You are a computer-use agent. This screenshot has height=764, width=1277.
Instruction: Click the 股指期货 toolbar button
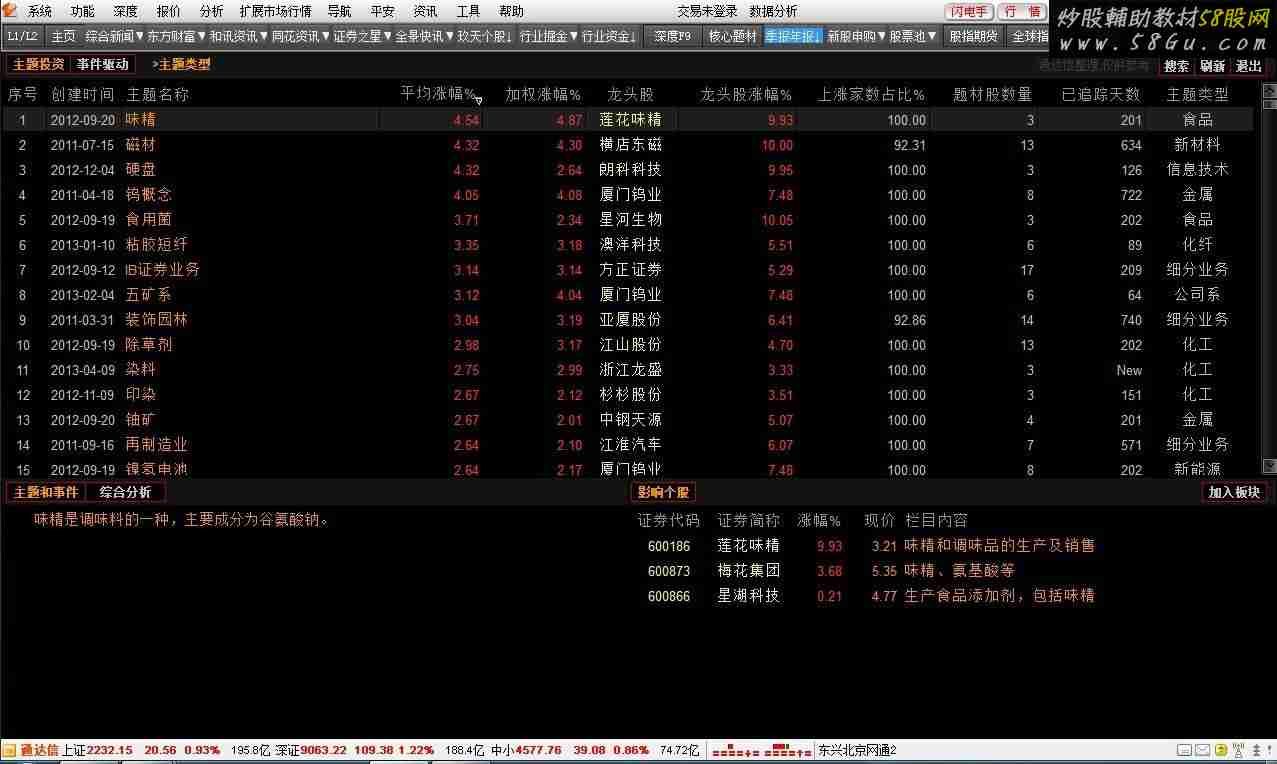point(973,36)
